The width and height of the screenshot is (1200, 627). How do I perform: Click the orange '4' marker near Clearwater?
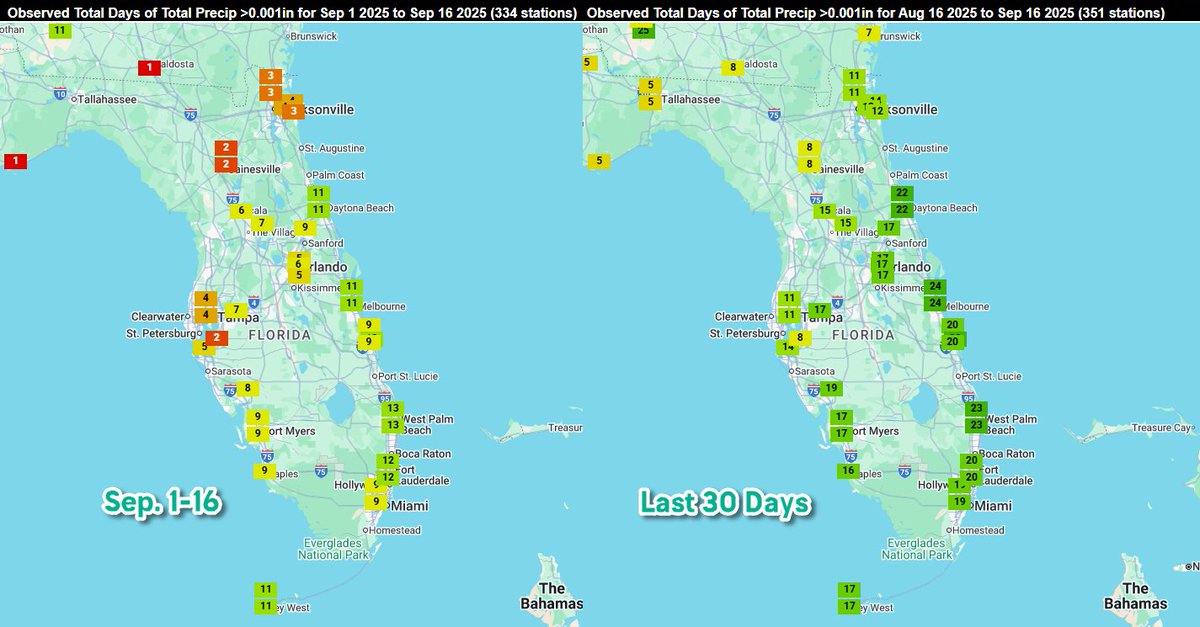click(x=206, y=297)
